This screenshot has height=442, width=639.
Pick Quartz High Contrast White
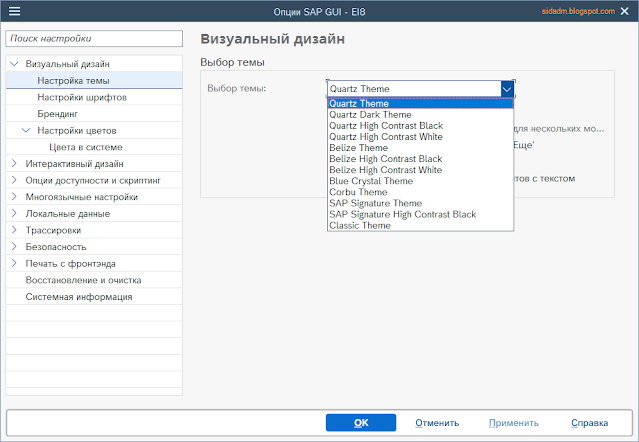420,137
